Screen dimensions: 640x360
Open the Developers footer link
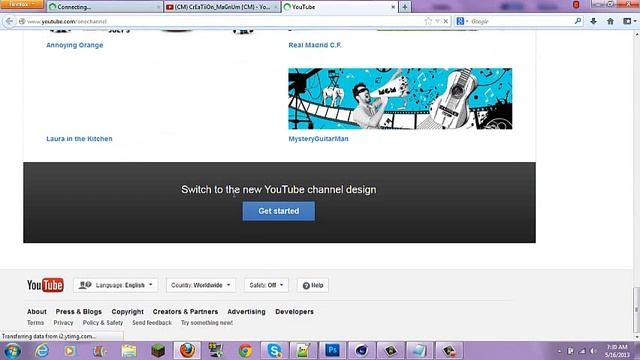(294, 311)
